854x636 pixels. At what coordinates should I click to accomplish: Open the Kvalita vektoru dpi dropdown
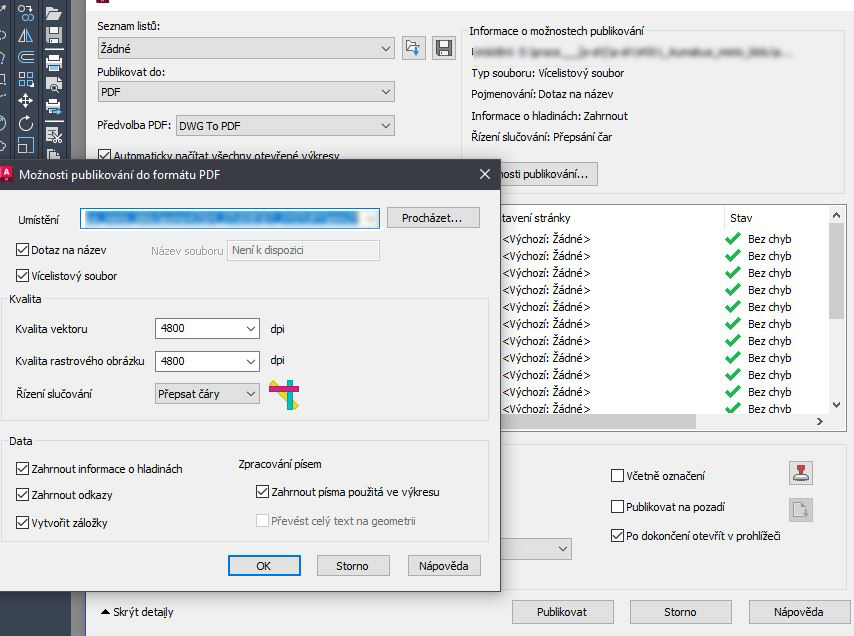tap(250, 328)
